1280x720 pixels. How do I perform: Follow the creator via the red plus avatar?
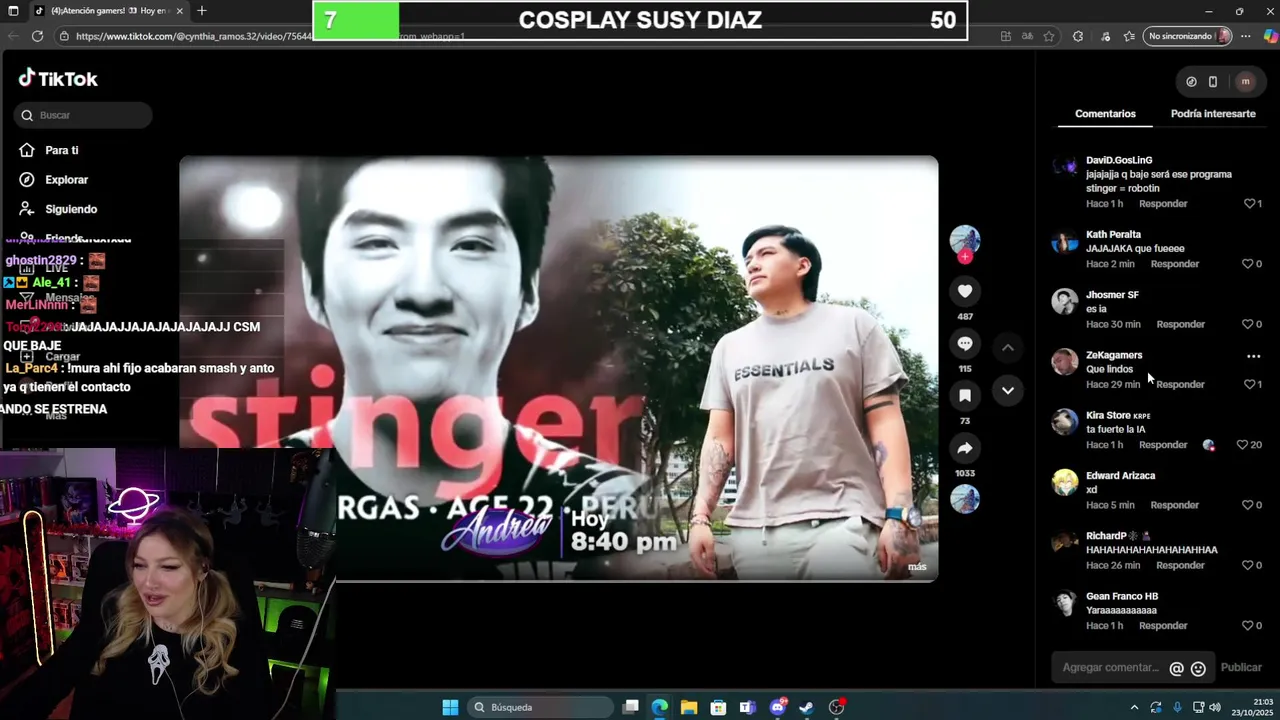click(965, 257)
